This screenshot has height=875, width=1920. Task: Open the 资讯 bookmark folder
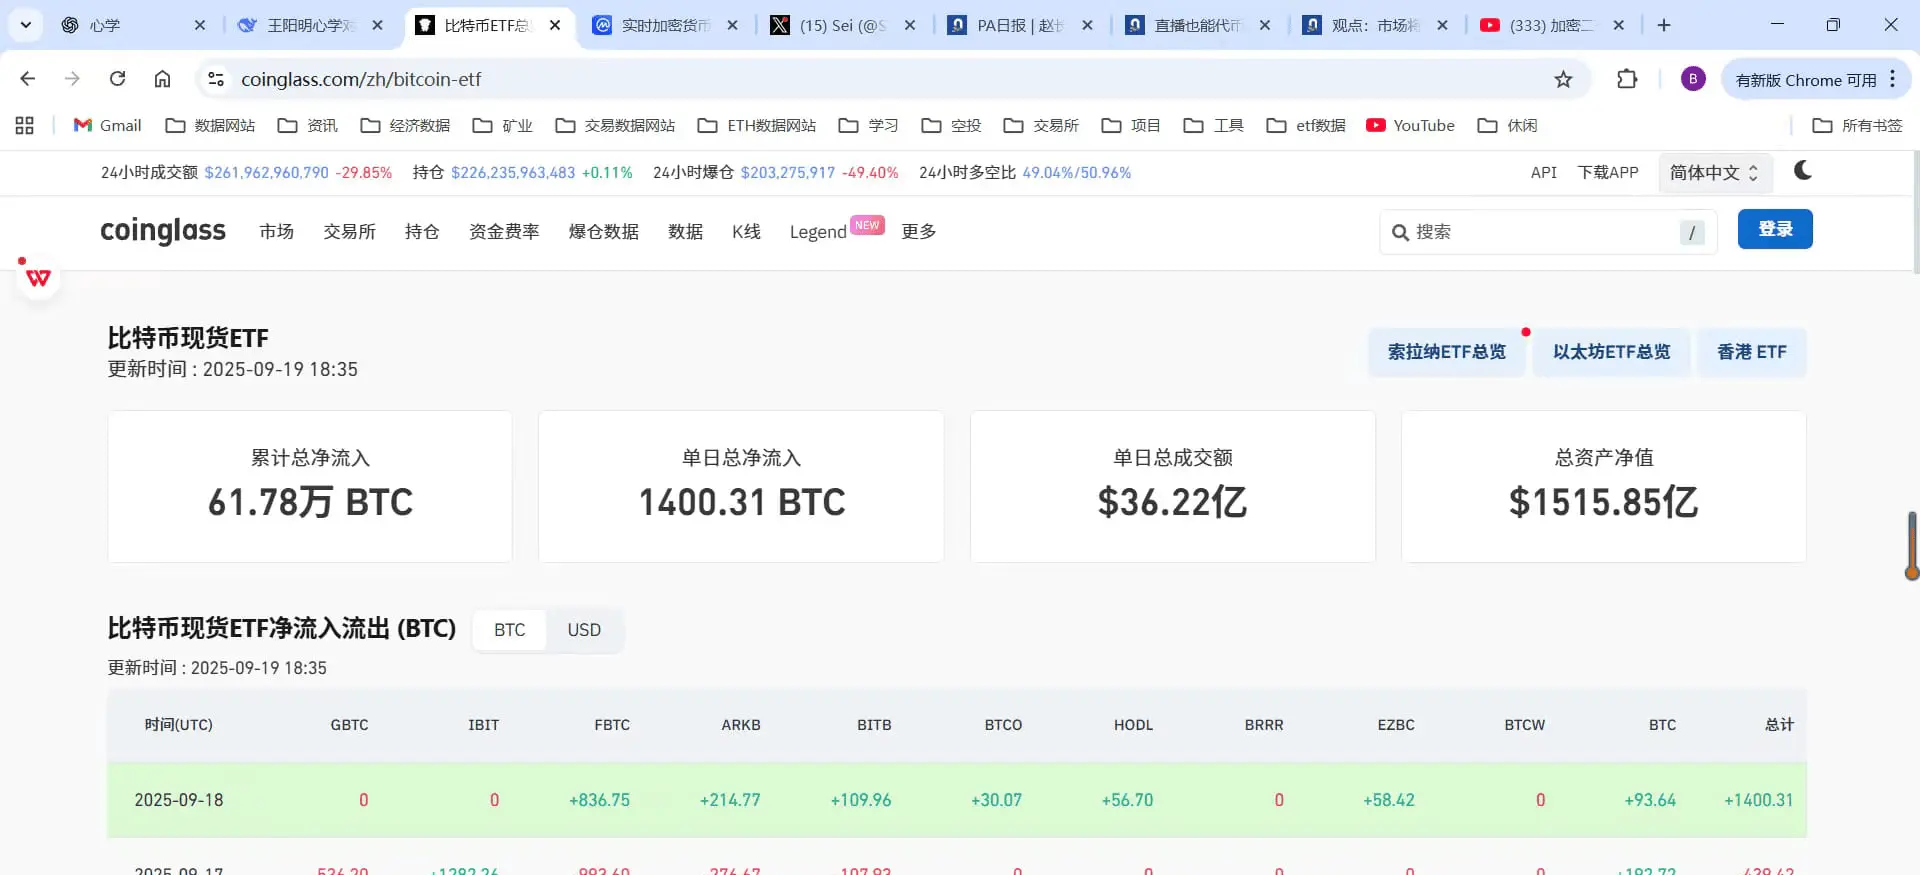tap(308, 125)
